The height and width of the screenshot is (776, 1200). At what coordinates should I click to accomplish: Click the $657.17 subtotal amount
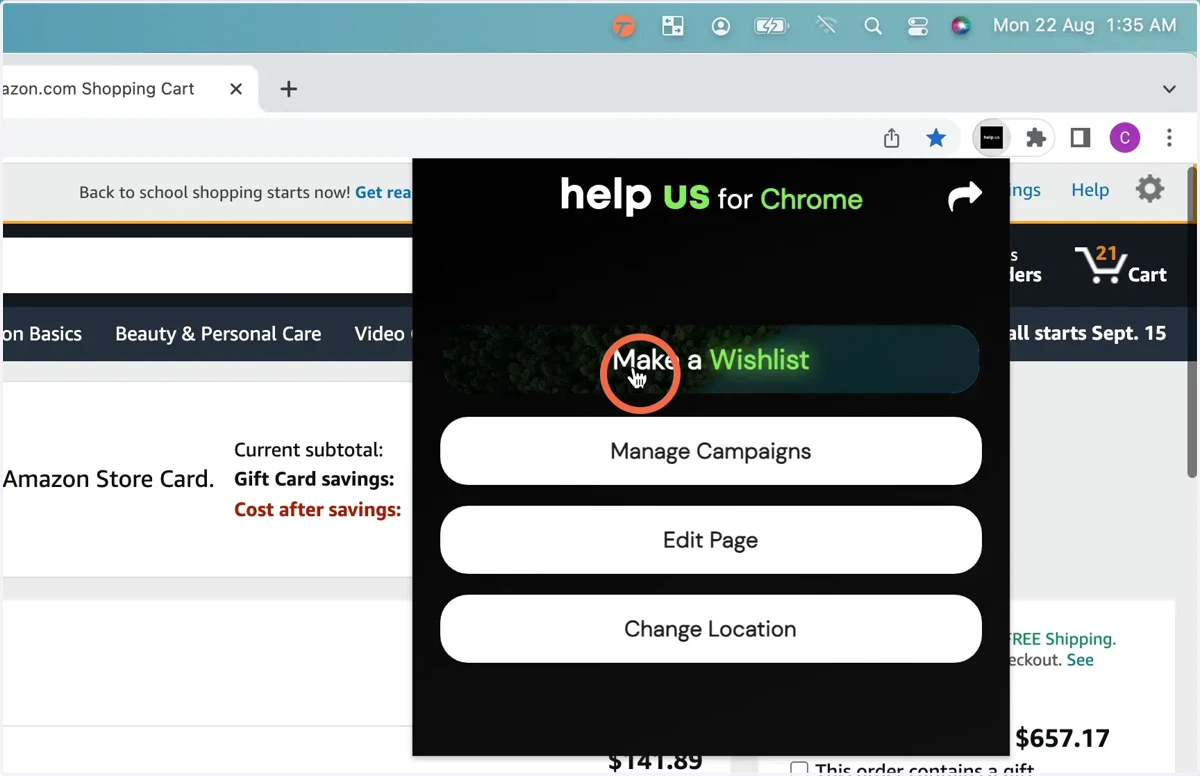(x=1062, y=739)
